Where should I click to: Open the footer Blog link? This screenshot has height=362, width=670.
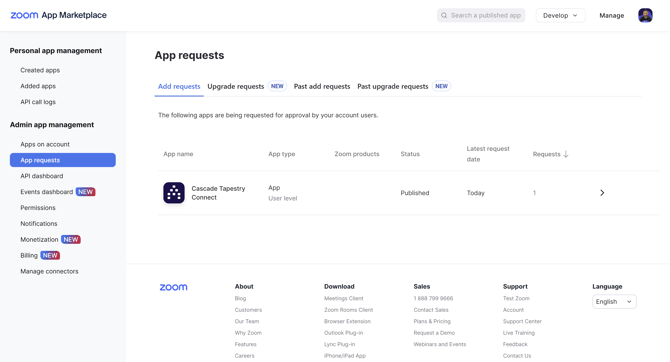pyautogui.click(x=240, y=298)
